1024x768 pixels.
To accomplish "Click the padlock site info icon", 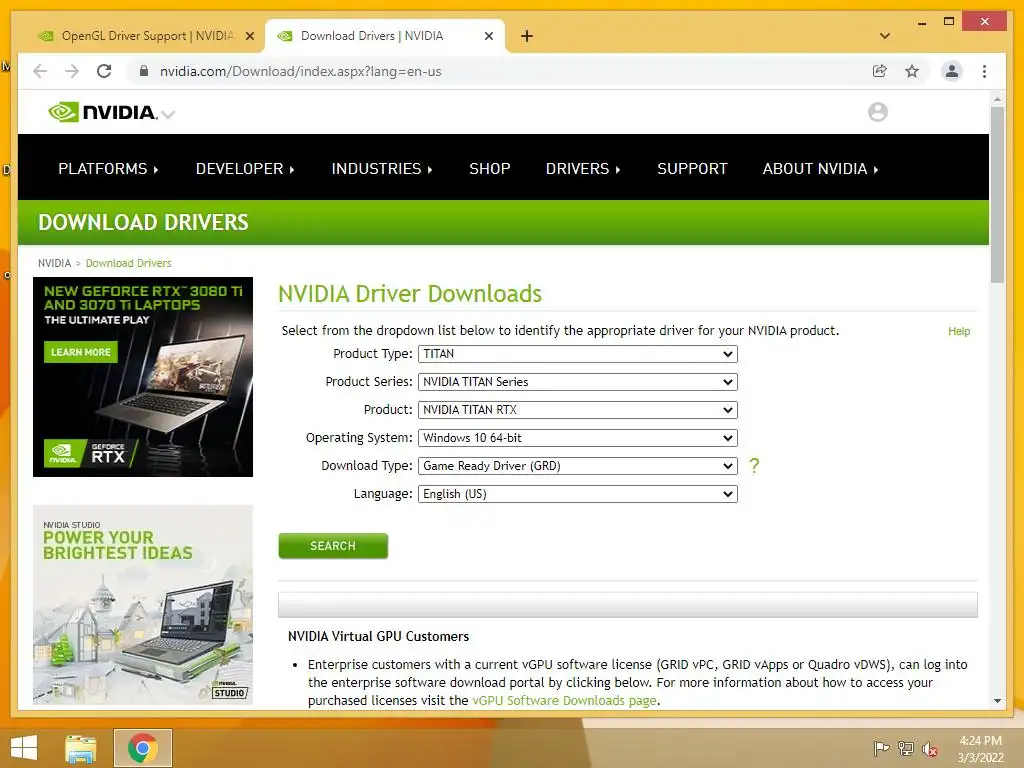I will tap(144, 71).
